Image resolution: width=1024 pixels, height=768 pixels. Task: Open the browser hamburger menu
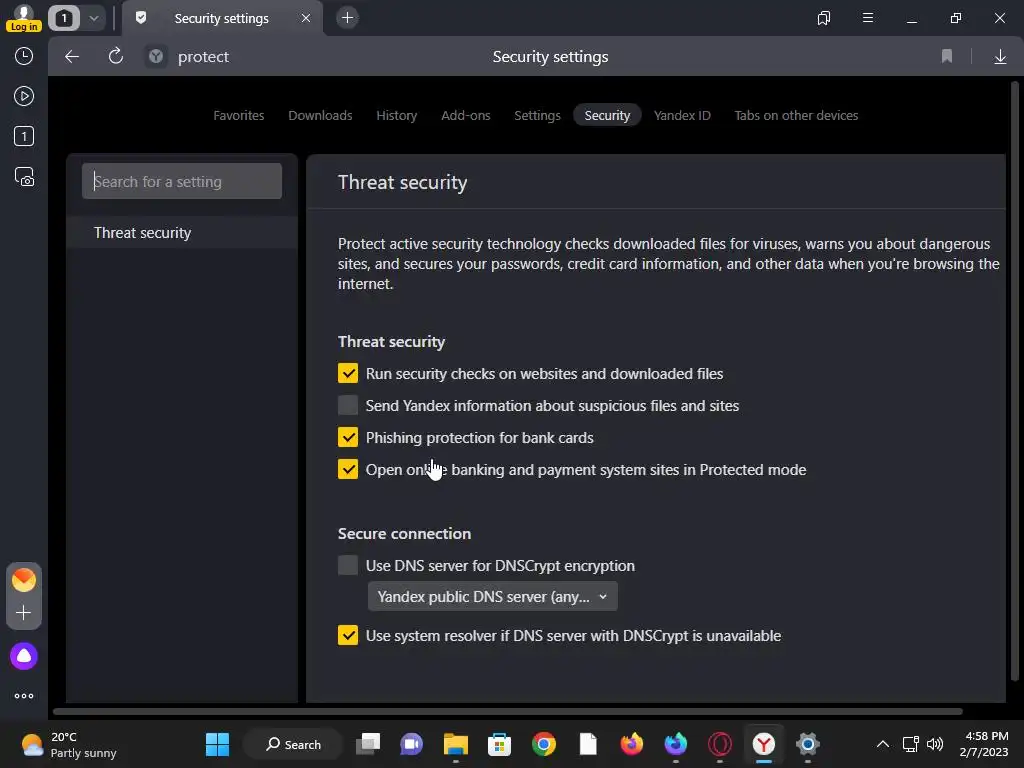tap(868, 18)
